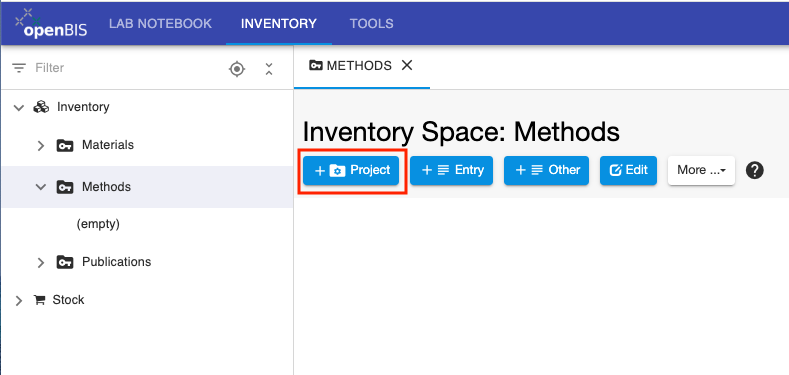Click the (empty) tree entry
Viewport: 789px width, 375px height.
tap(98, 224)
